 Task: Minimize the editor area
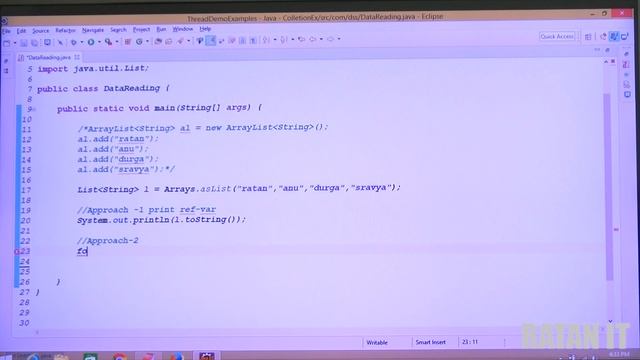point(597,50)
